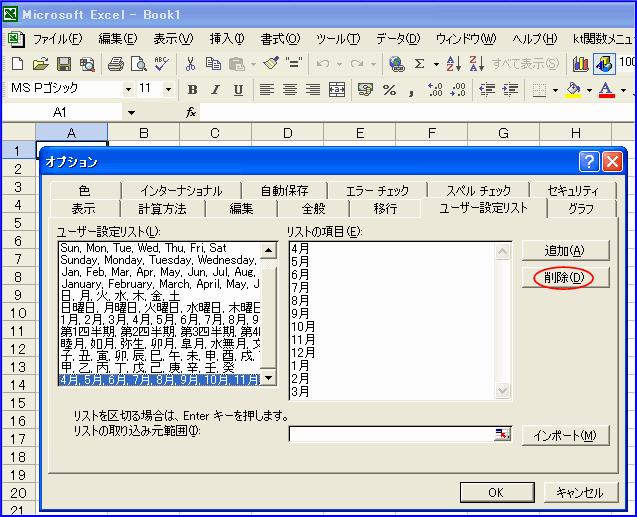637x517 pixels.
Task: Sort descending with the Z-A icon
Action: click(x=477, y=64)
